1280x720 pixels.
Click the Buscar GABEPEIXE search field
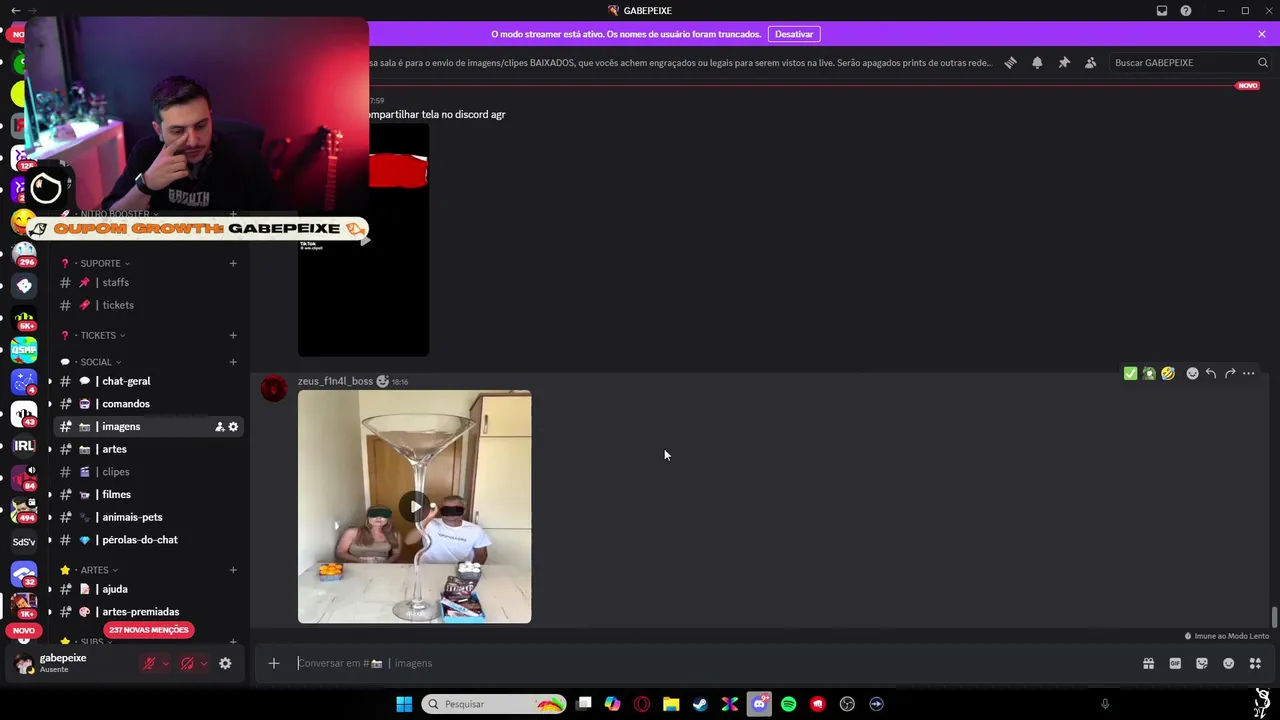tap(1189, 62)
